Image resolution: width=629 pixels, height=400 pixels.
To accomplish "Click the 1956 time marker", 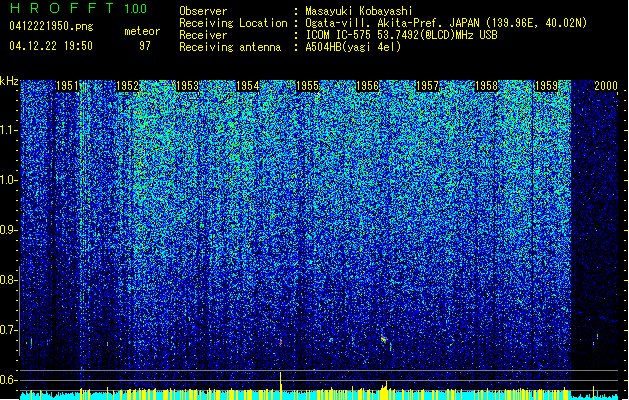I will tap(367, 86).
